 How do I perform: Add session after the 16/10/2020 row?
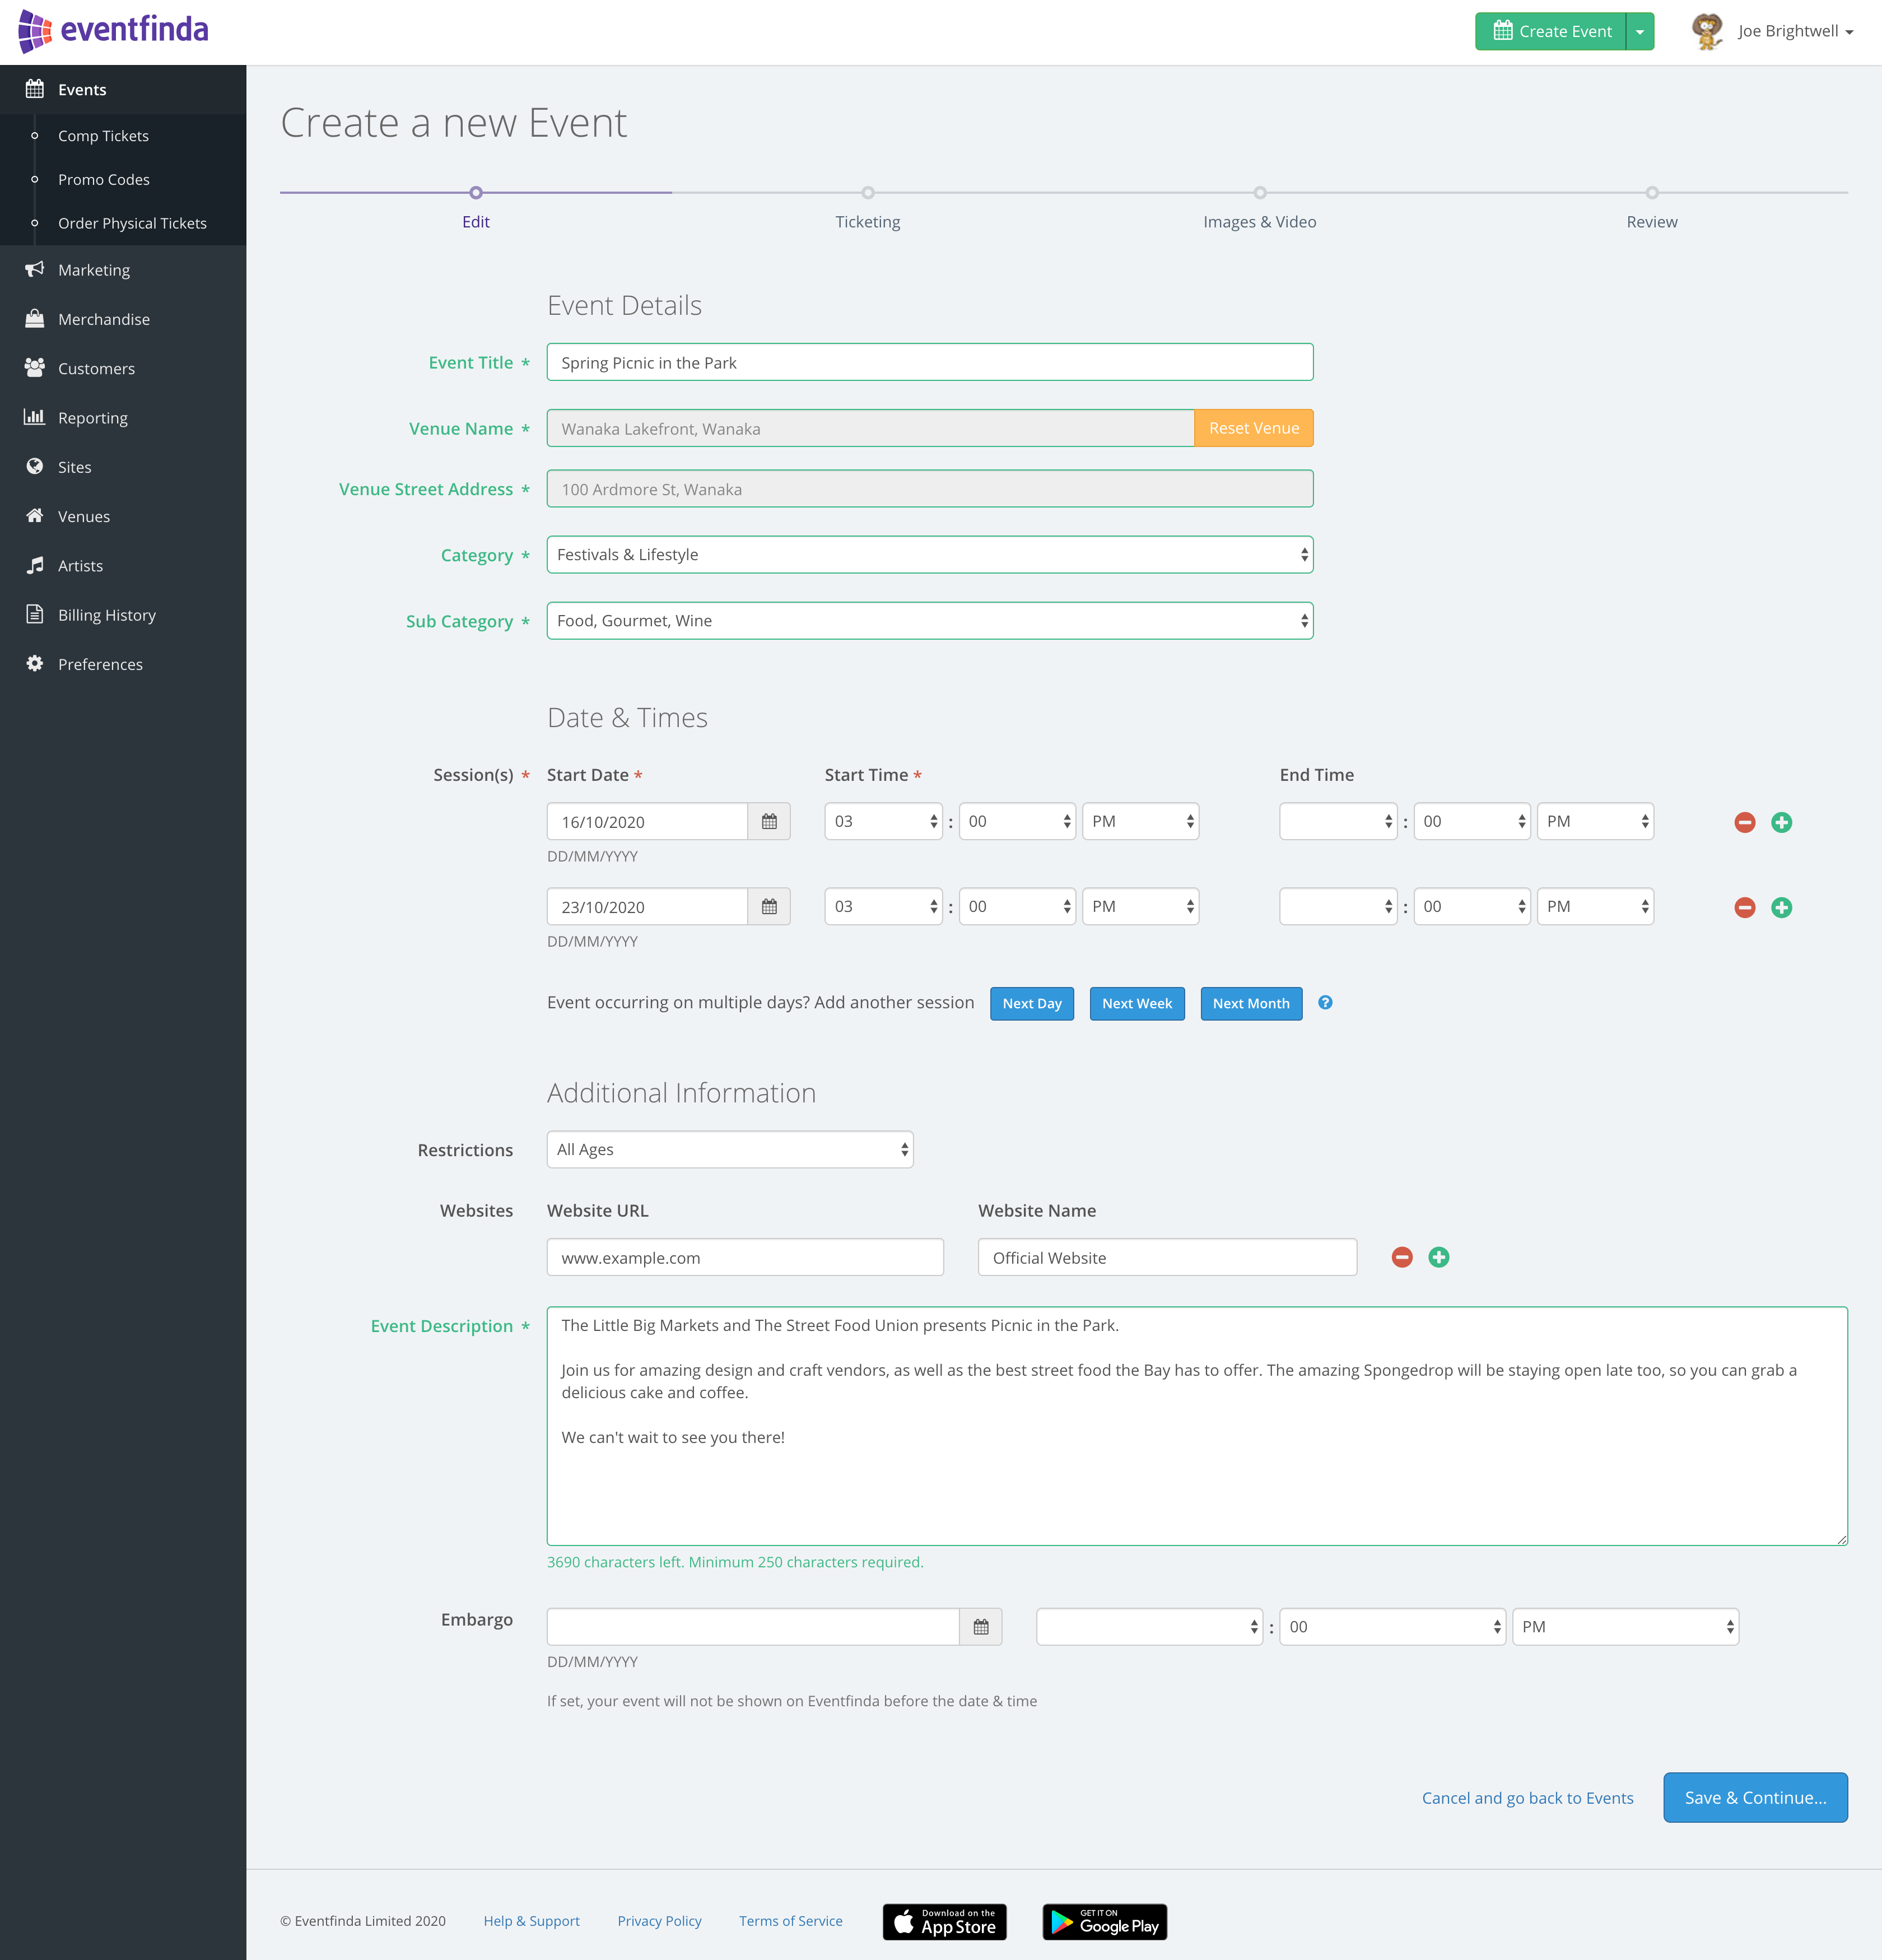click(1781, 822)
